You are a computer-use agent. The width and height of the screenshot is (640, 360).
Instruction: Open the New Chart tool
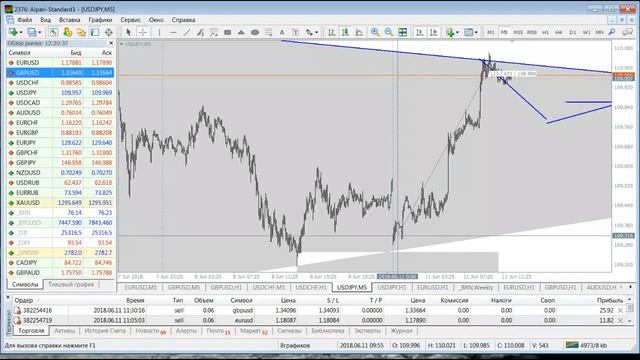click(13, 32)
